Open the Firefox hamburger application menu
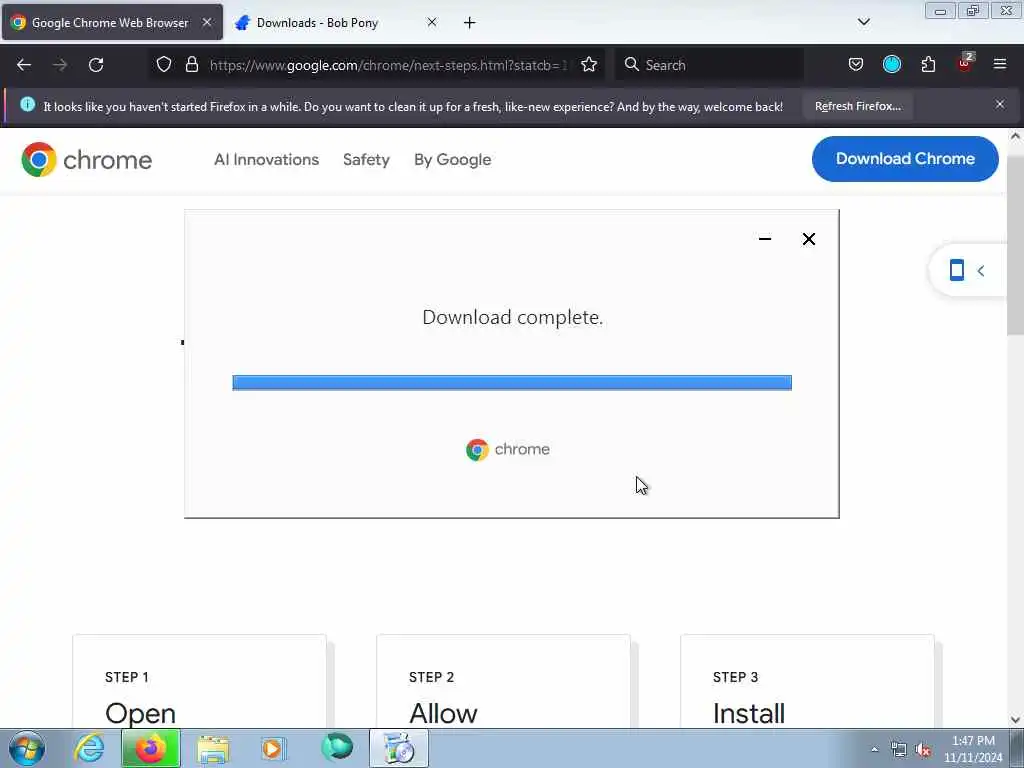The image size is (1024, 768). pos(1000,64)
